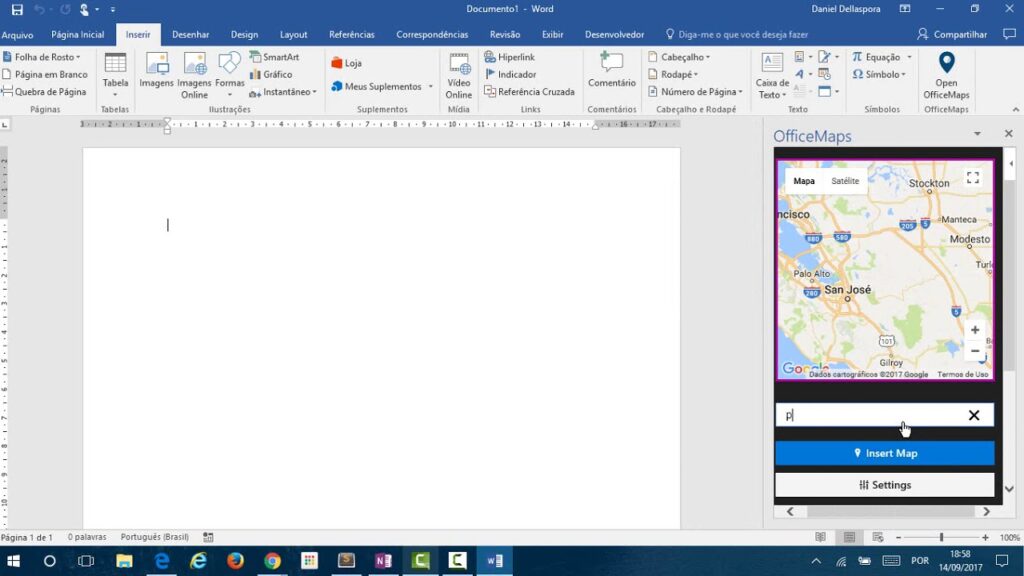Insert a Referência Cruzada
Image resolution: width=1024 pixels, height=576 pixels.
(530, 92)
